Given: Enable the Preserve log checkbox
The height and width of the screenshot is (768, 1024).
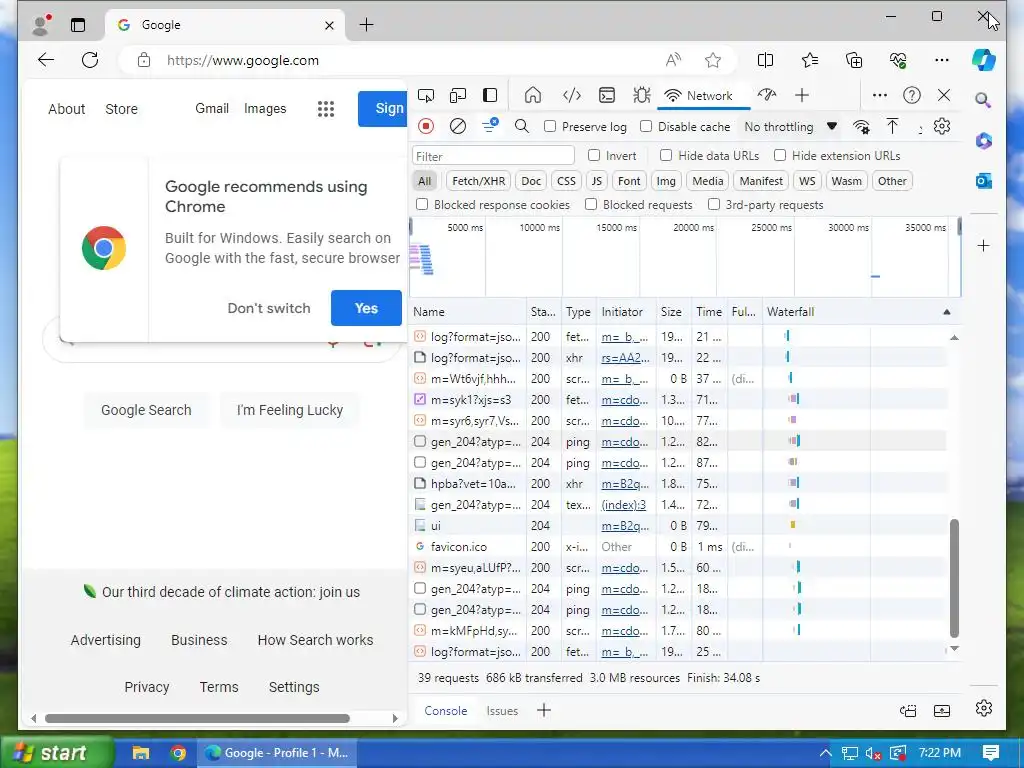Looking at the screenshot, I should (x=550, y=126).
